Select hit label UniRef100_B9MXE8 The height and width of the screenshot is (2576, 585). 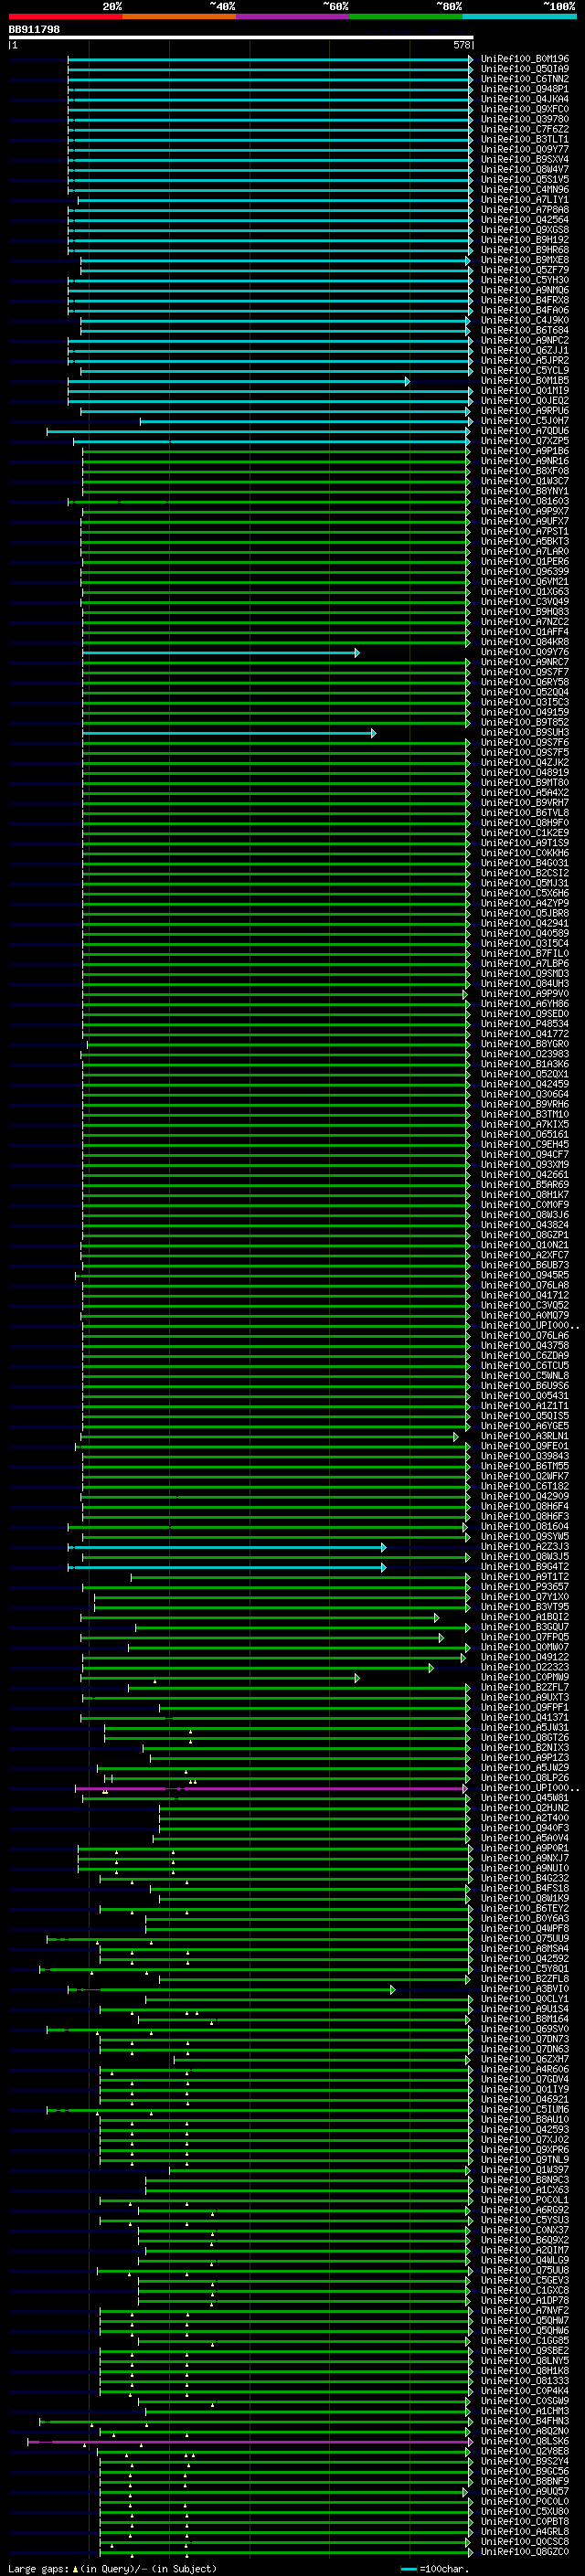[x=525, y=260]
